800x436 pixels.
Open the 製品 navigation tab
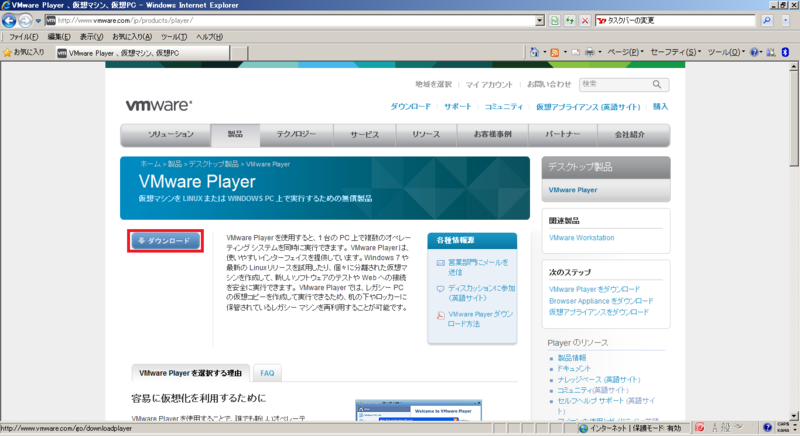[235, 134]
